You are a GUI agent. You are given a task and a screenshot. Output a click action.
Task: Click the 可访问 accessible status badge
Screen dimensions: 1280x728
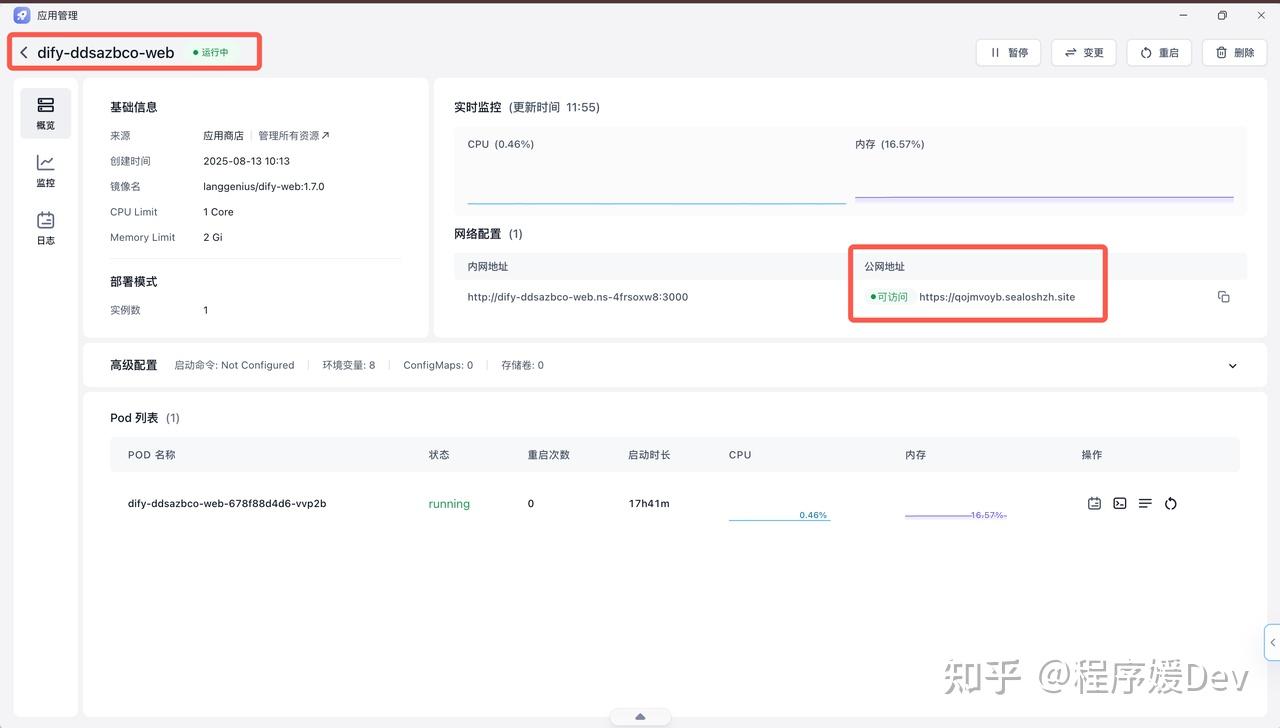click(x=888, y=297)
